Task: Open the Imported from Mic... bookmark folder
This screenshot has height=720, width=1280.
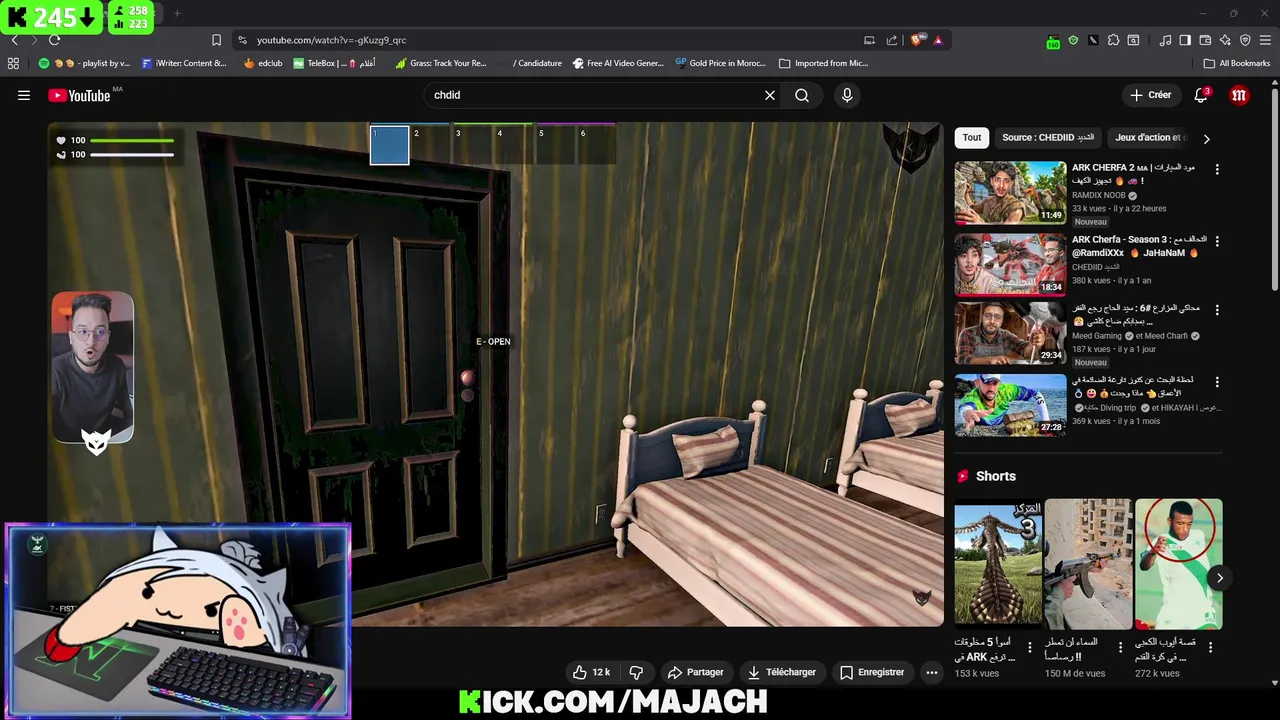Action: click(x=823, y=63)
